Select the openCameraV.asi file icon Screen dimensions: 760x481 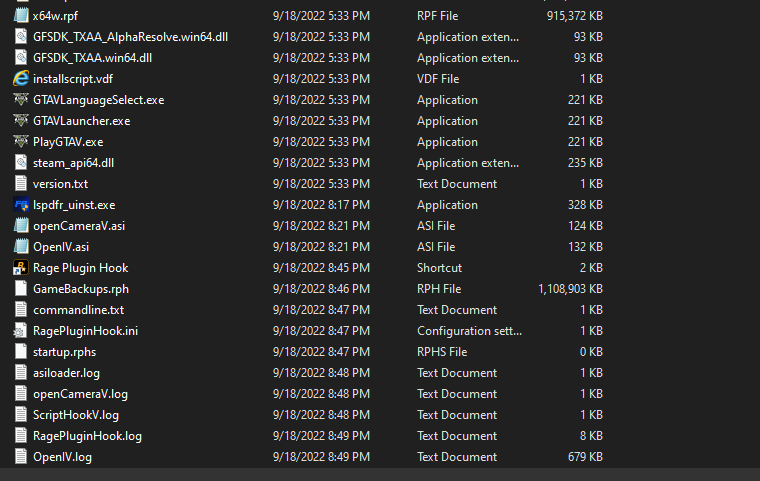pos(21,226)
